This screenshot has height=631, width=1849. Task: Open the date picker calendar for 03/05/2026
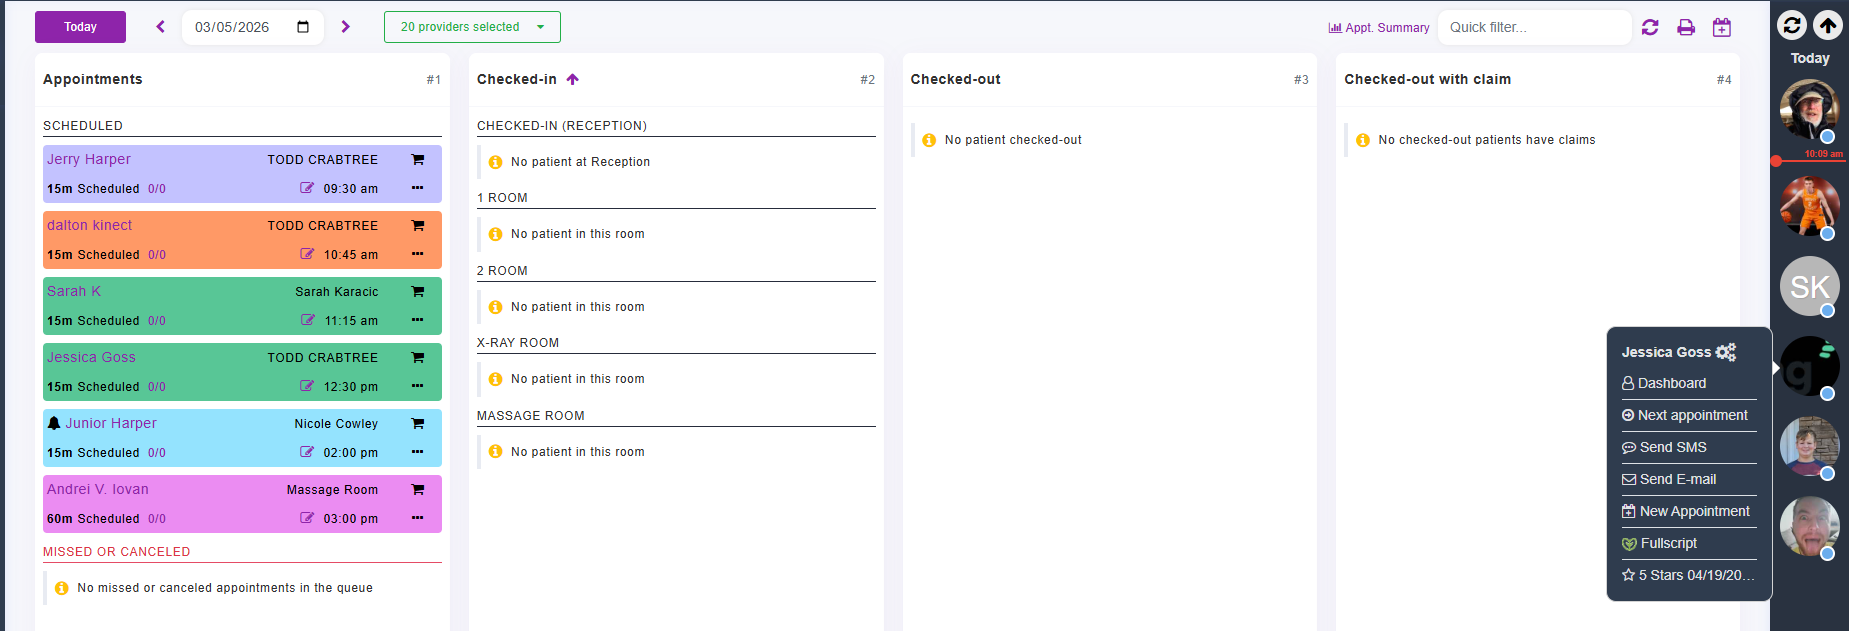point(303,27)
